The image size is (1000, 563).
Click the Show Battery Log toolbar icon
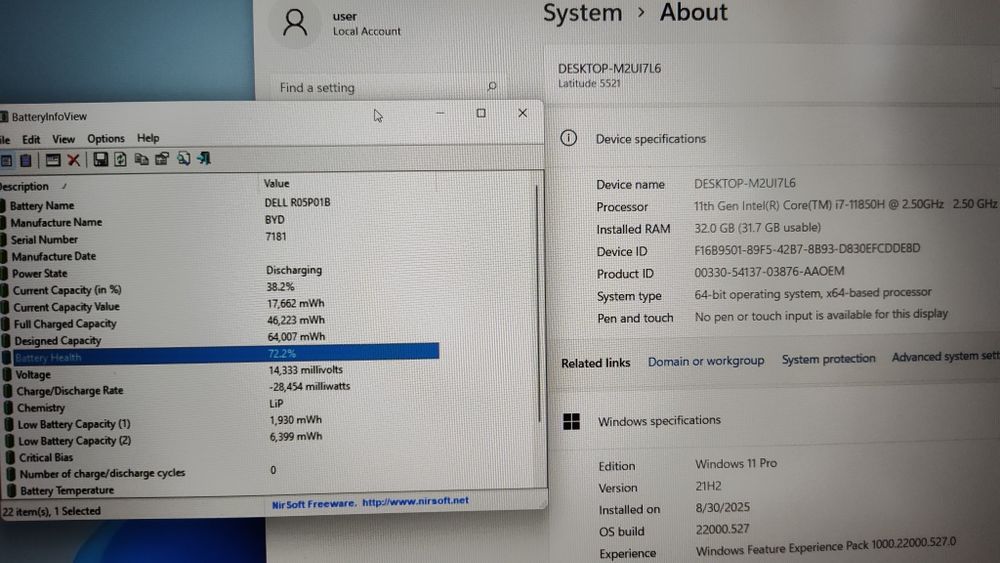coord(26,160)
